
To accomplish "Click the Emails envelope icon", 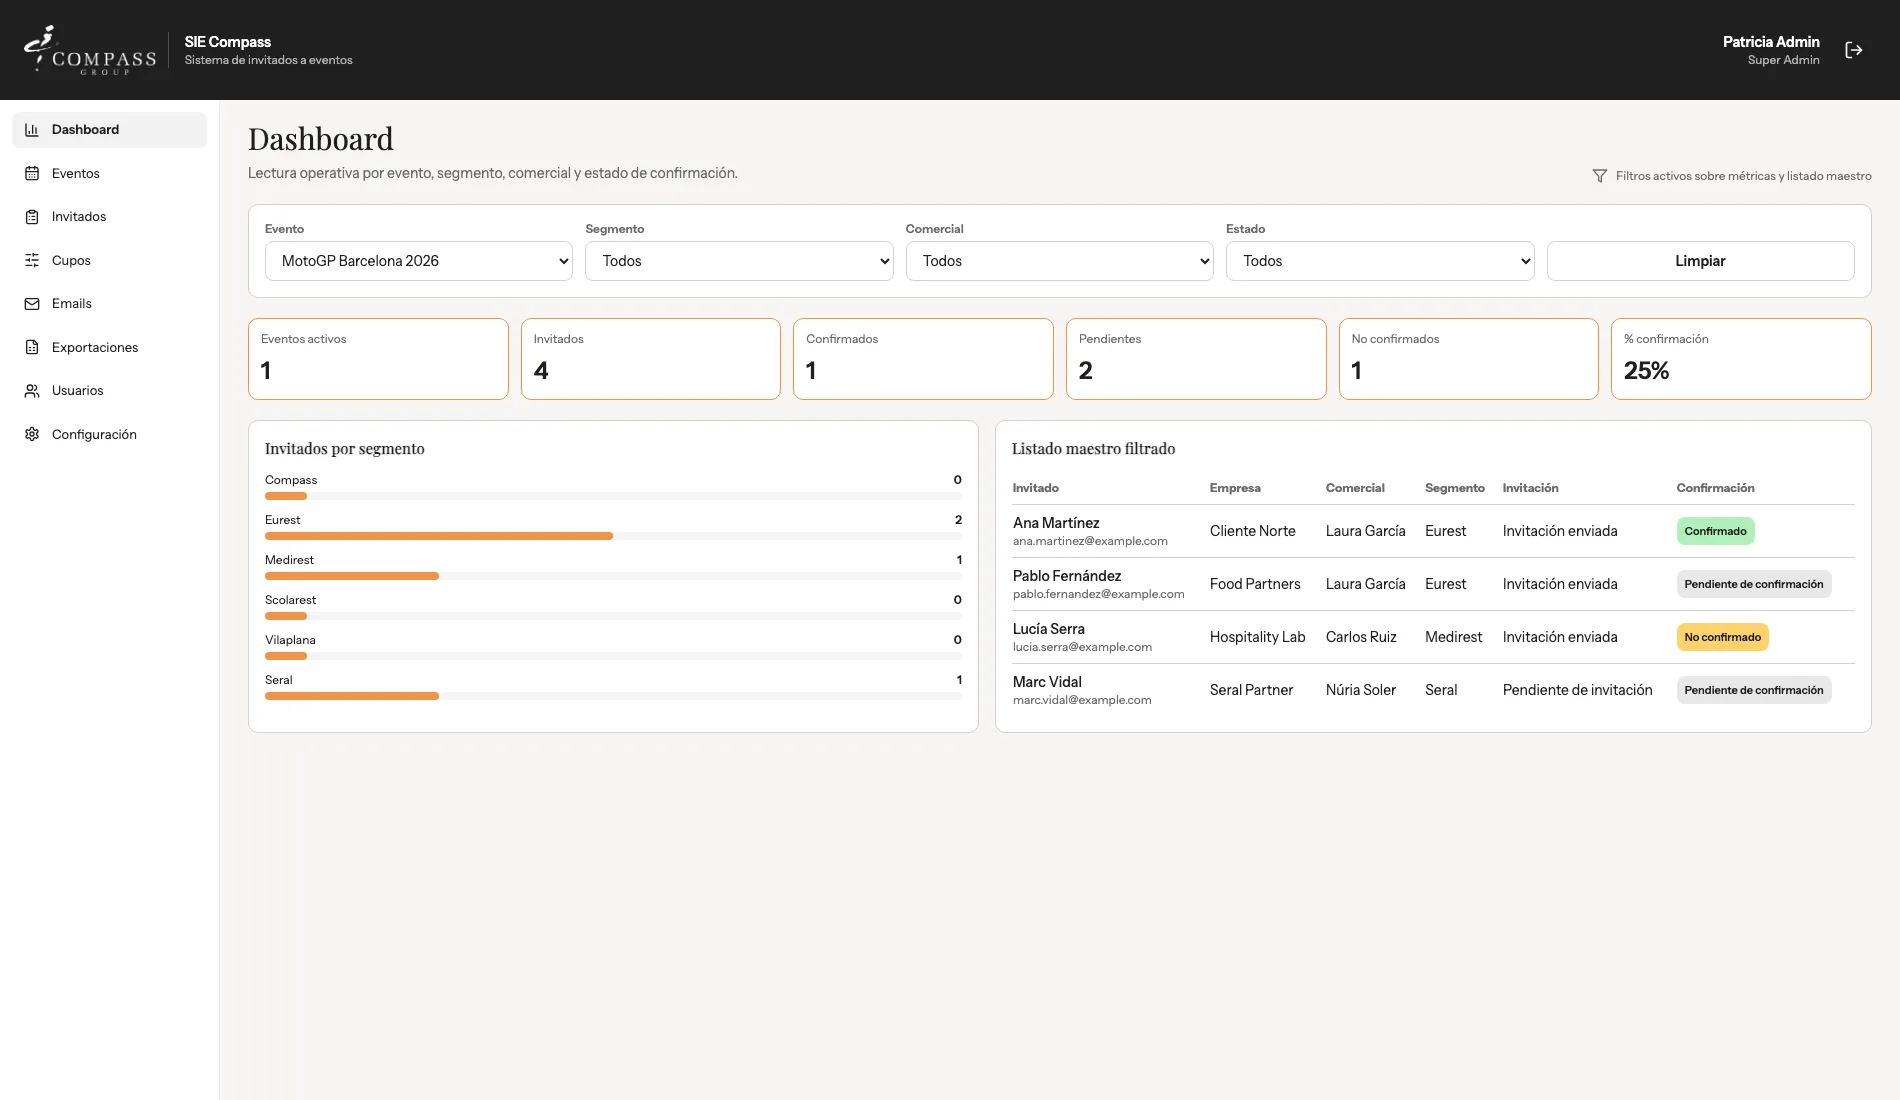I will tap(32, 304).
